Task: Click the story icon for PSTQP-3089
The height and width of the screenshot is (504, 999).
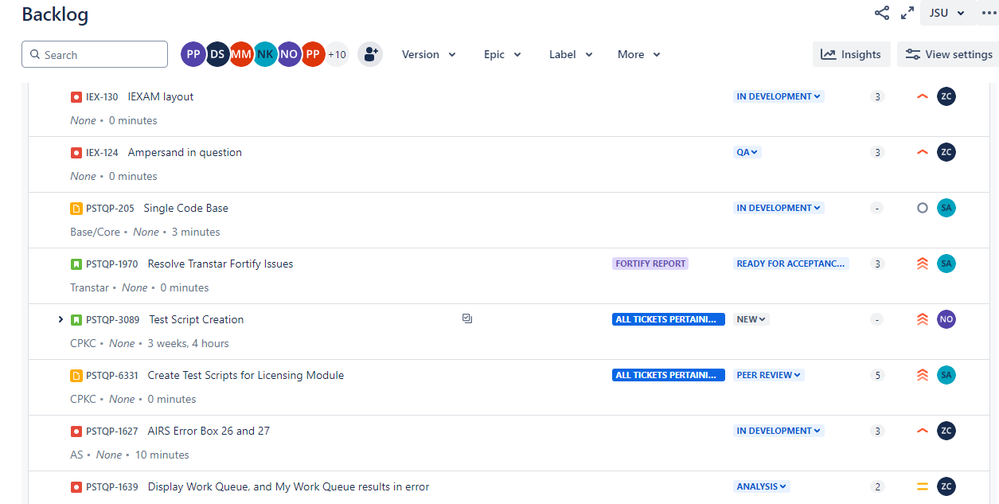Action: 76,320
